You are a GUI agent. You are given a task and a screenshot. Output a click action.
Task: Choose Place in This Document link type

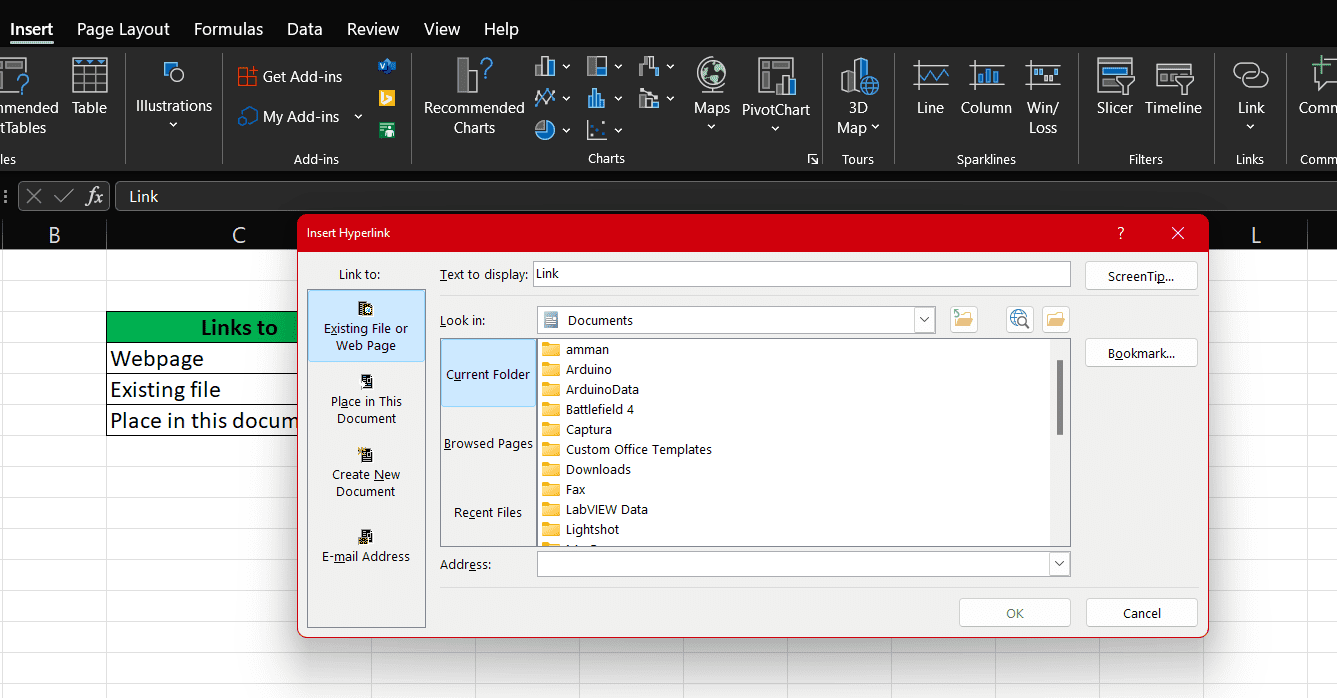tap(366, 399)
